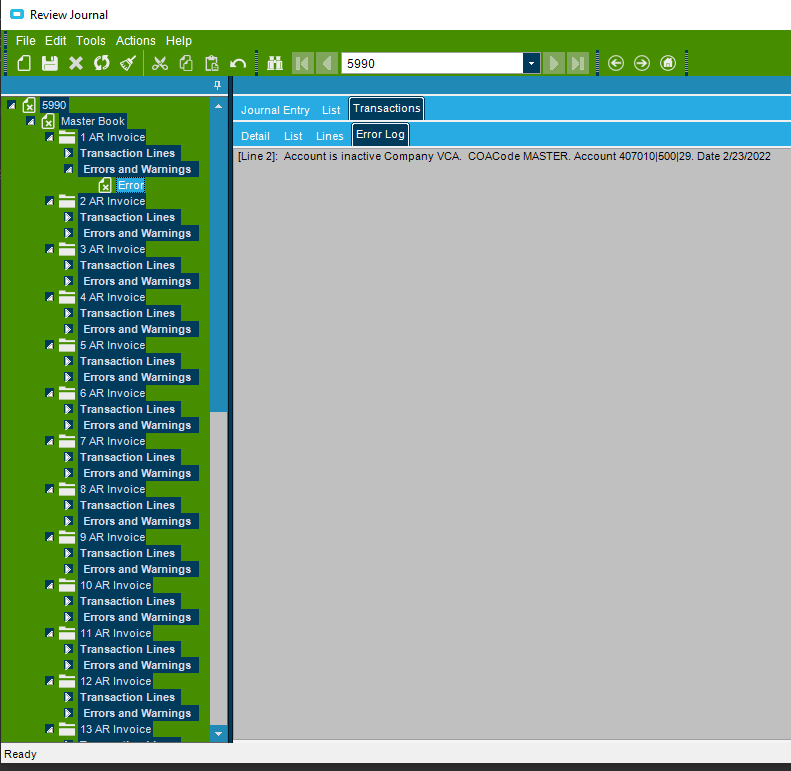Click the Copy toolbar icon

pyautogui.click(x=186, y=64)
